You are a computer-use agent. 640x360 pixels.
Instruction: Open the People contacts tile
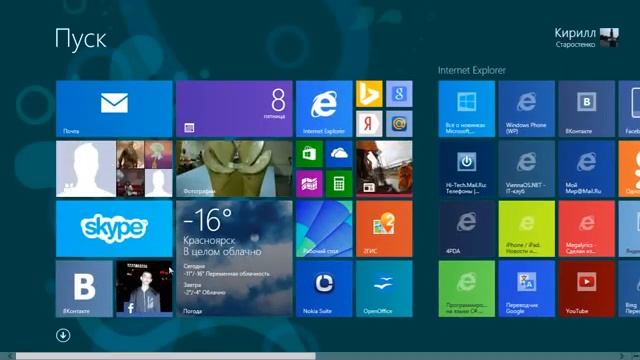[x=114, y=169]
